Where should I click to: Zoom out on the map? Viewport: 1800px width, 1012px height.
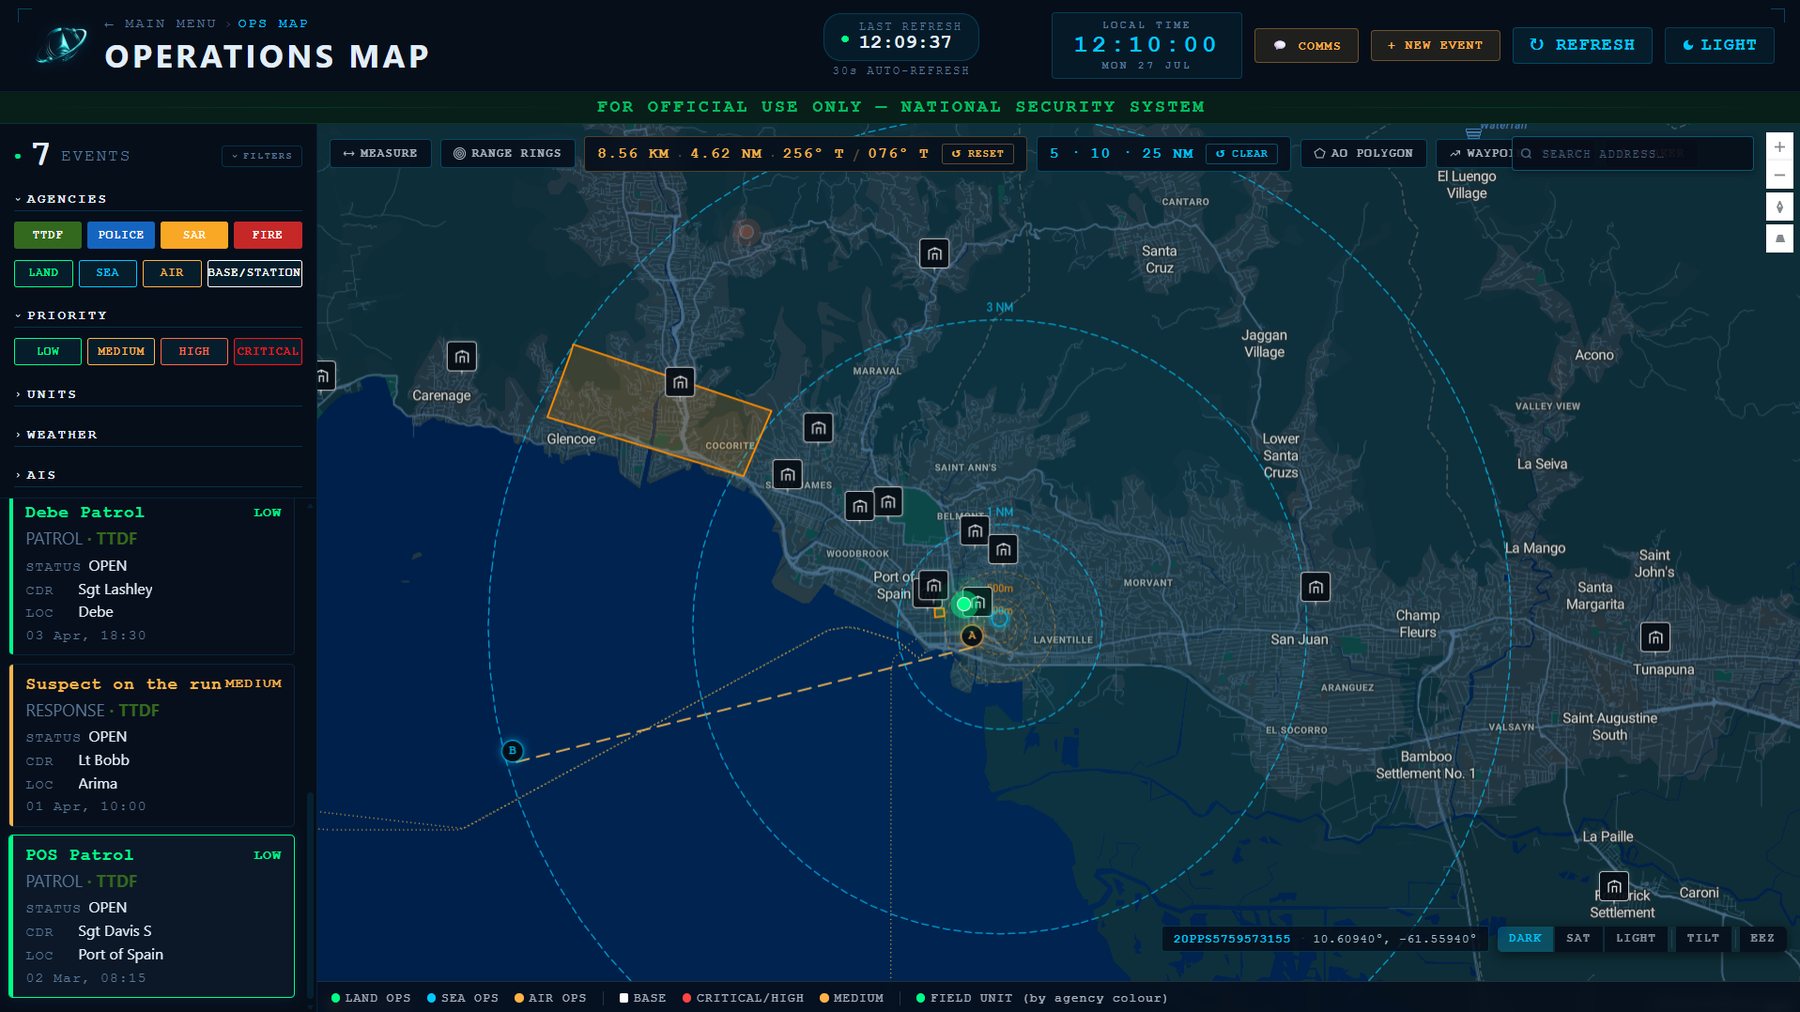pos(1779,176)
